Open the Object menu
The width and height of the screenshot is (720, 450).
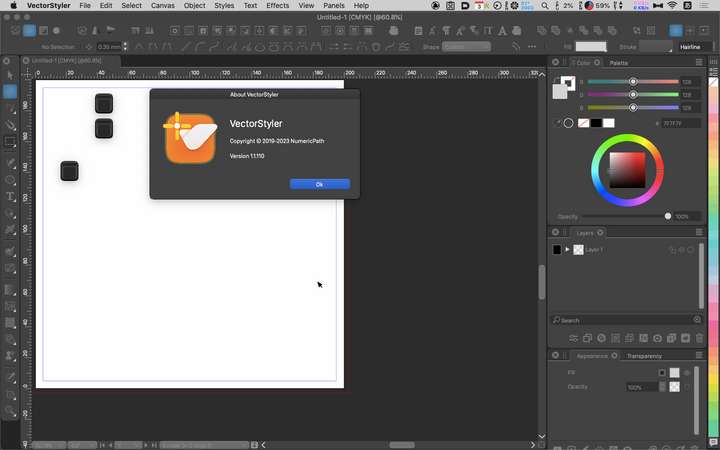[x=194, y=6]
